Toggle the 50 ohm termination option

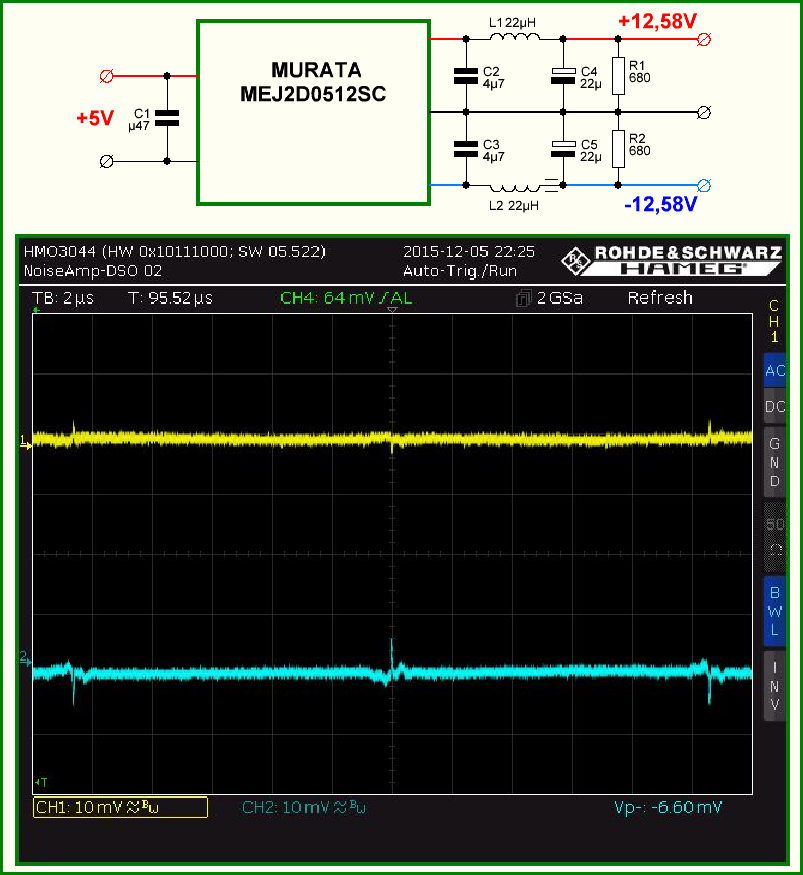coord(775,537)
